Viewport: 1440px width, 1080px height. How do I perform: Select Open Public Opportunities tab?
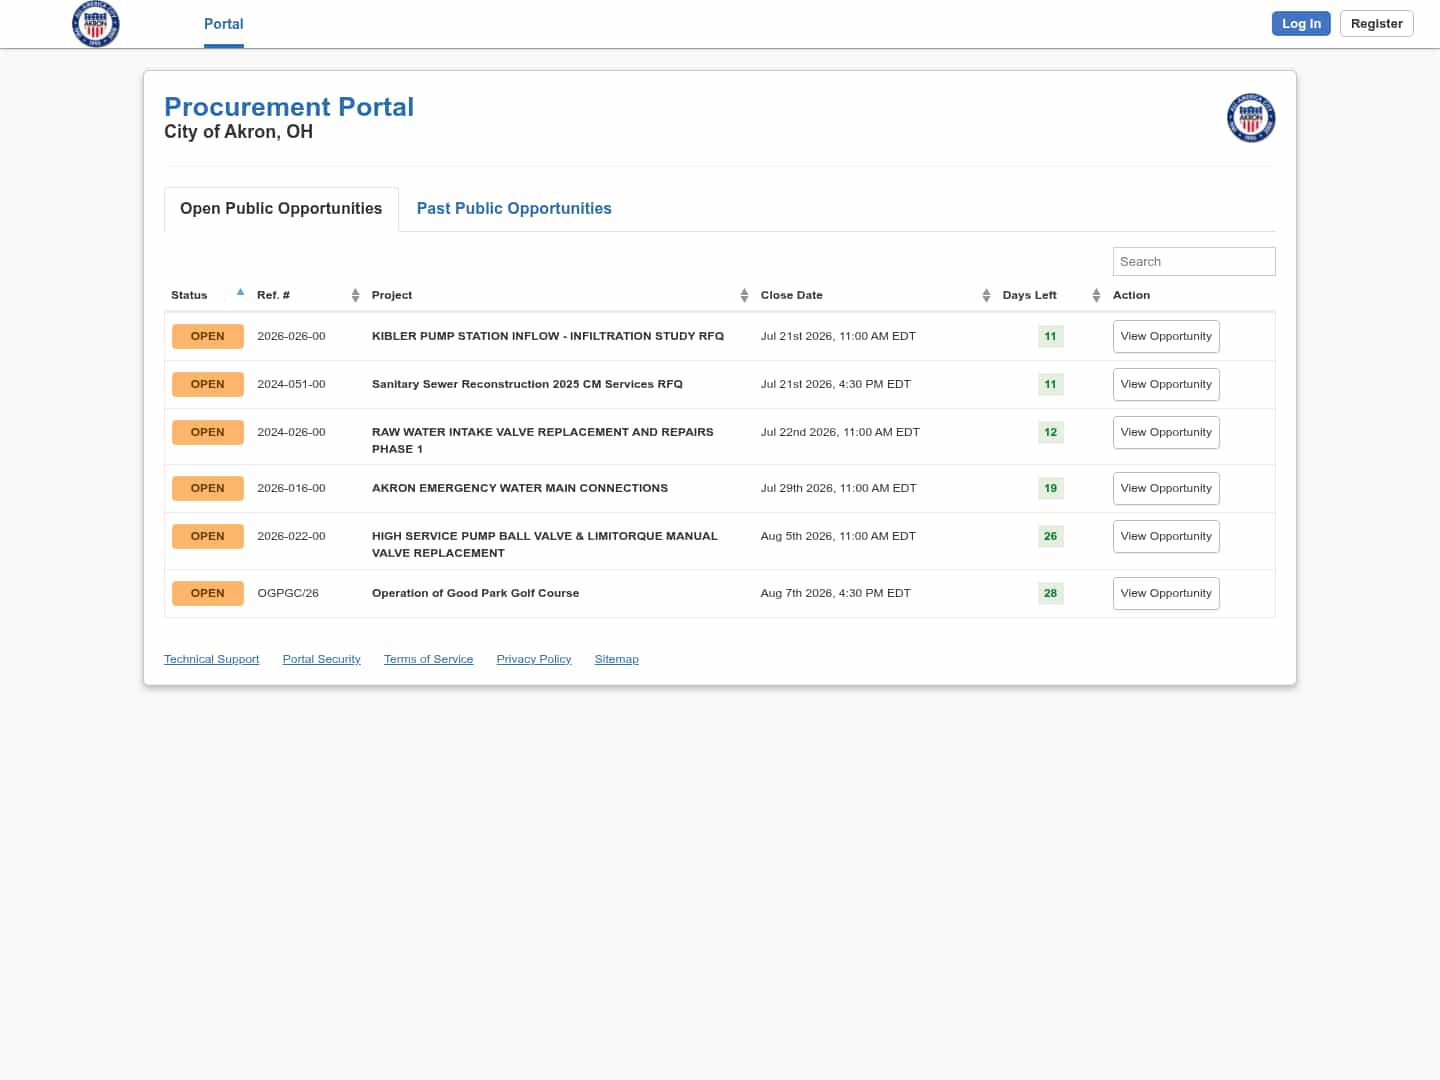click(281, 209)
